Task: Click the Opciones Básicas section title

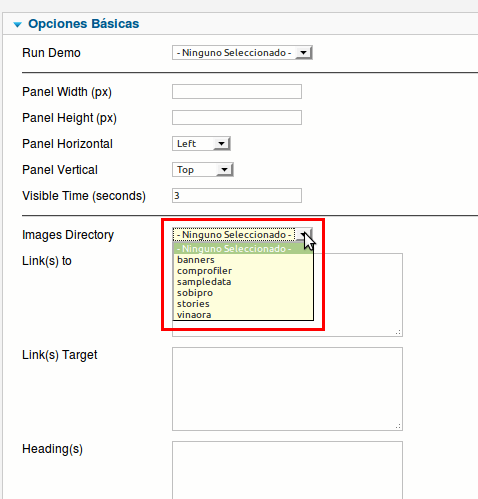Action: point(83,24)
